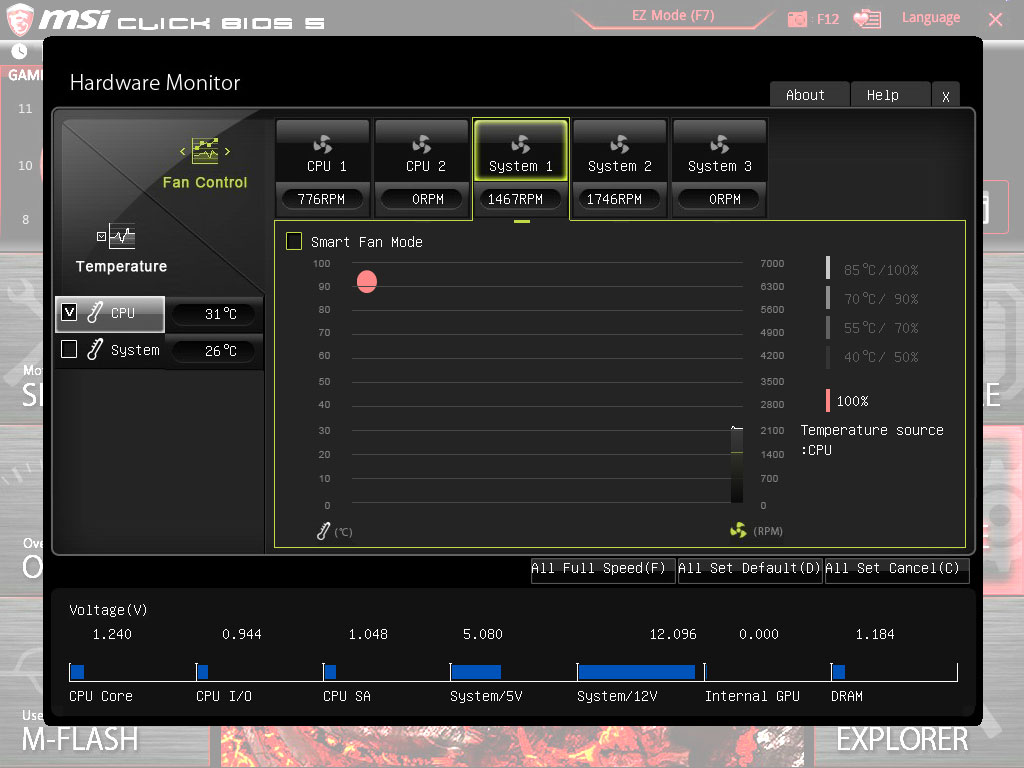Click left arrow beside Fan Control icon
This screenshot has height=768, width=1024.
pyautogui.click(x=183, y=152)
